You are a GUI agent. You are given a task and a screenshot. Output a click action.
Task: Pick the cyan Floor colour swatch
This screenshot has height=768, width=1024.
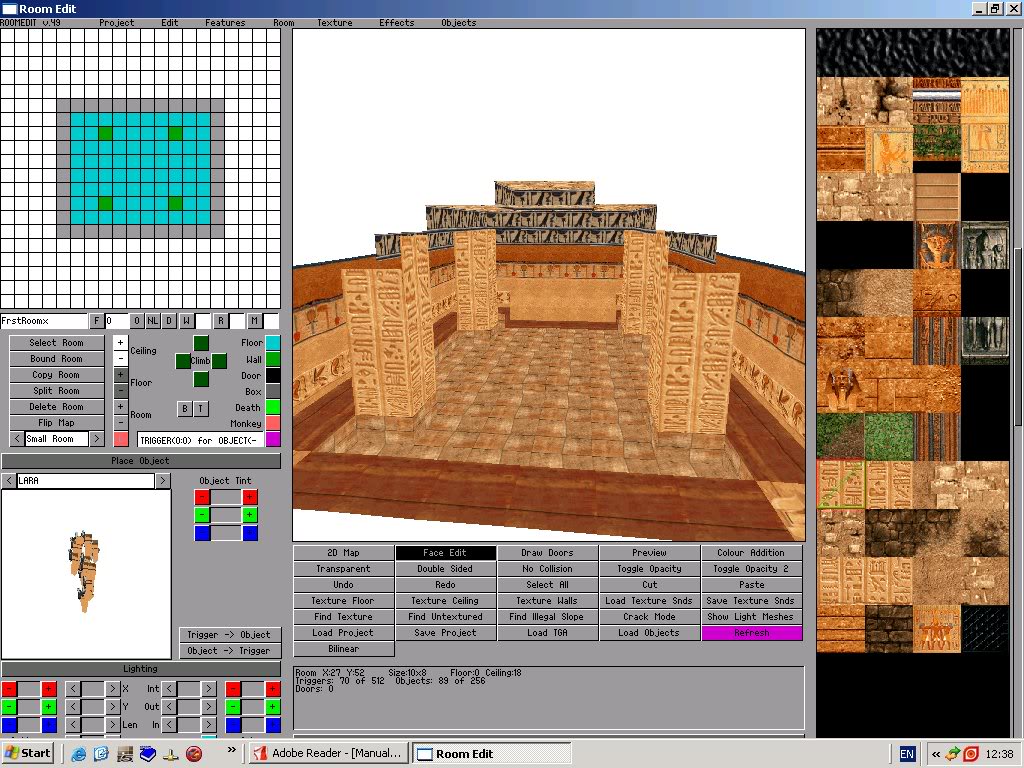pos(273,342)
